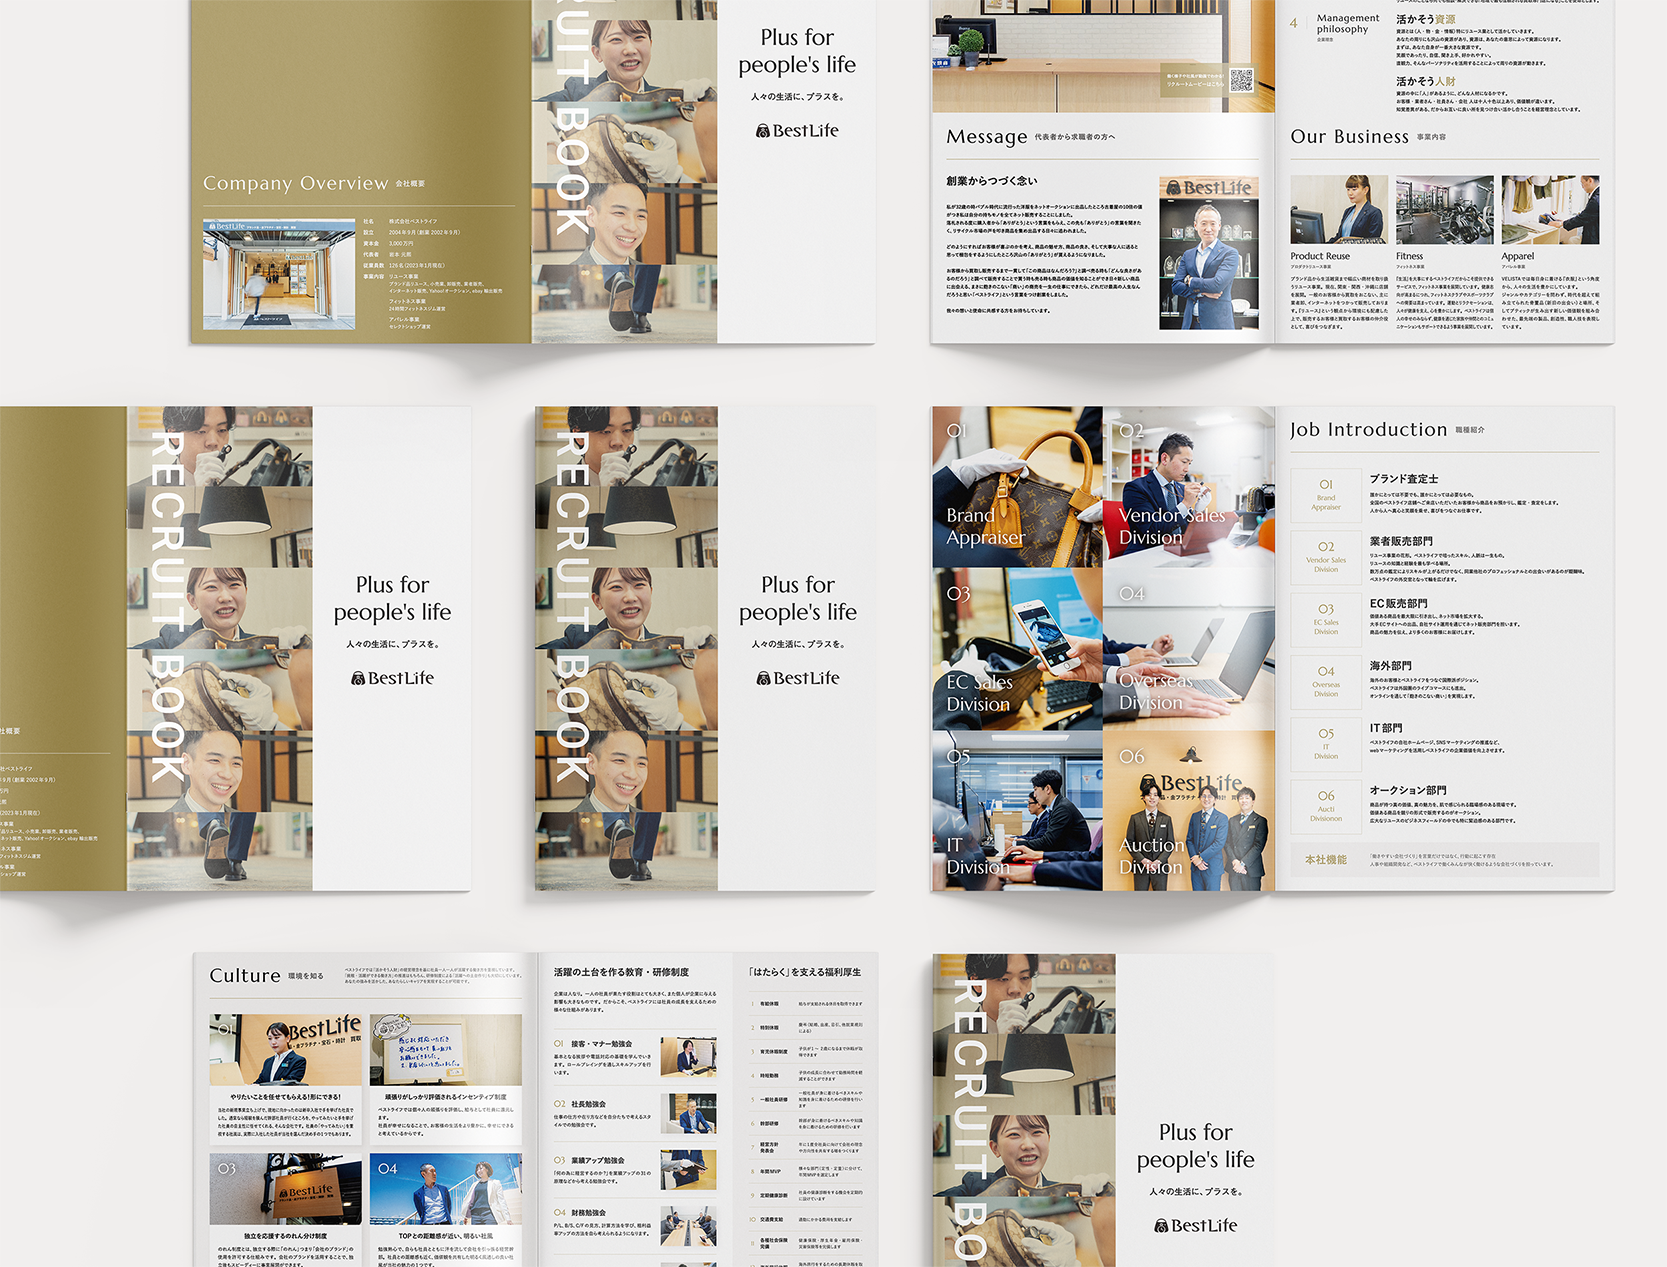Open the 06 Auction Division photo tile
1667x1267 pixels.
coord(1189,811)
